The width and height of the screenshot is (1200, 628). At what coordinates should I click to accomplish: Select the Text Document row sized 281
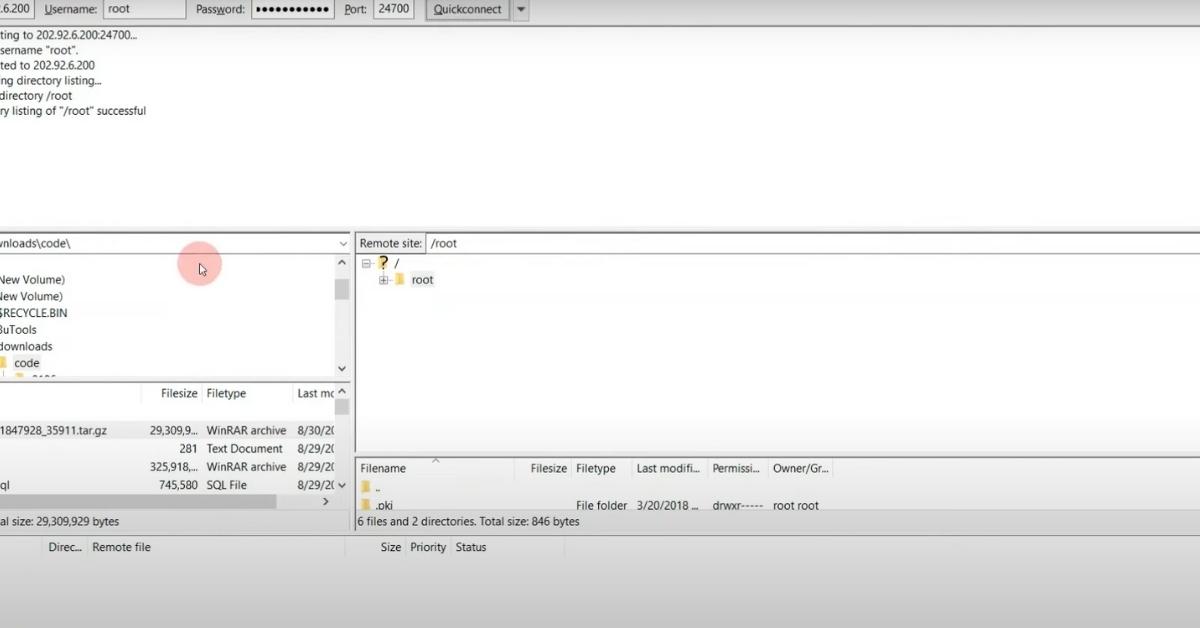[167, 449]
